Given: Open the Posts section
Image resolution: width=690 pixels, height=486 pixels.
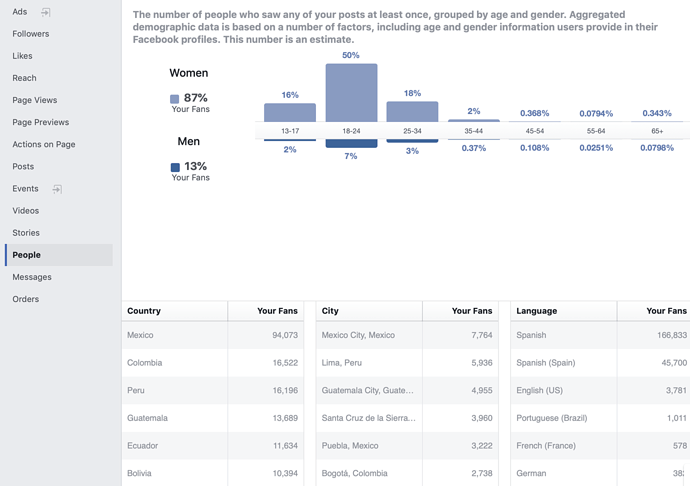Looking at the screenshot, I should [x=23, y=167].
